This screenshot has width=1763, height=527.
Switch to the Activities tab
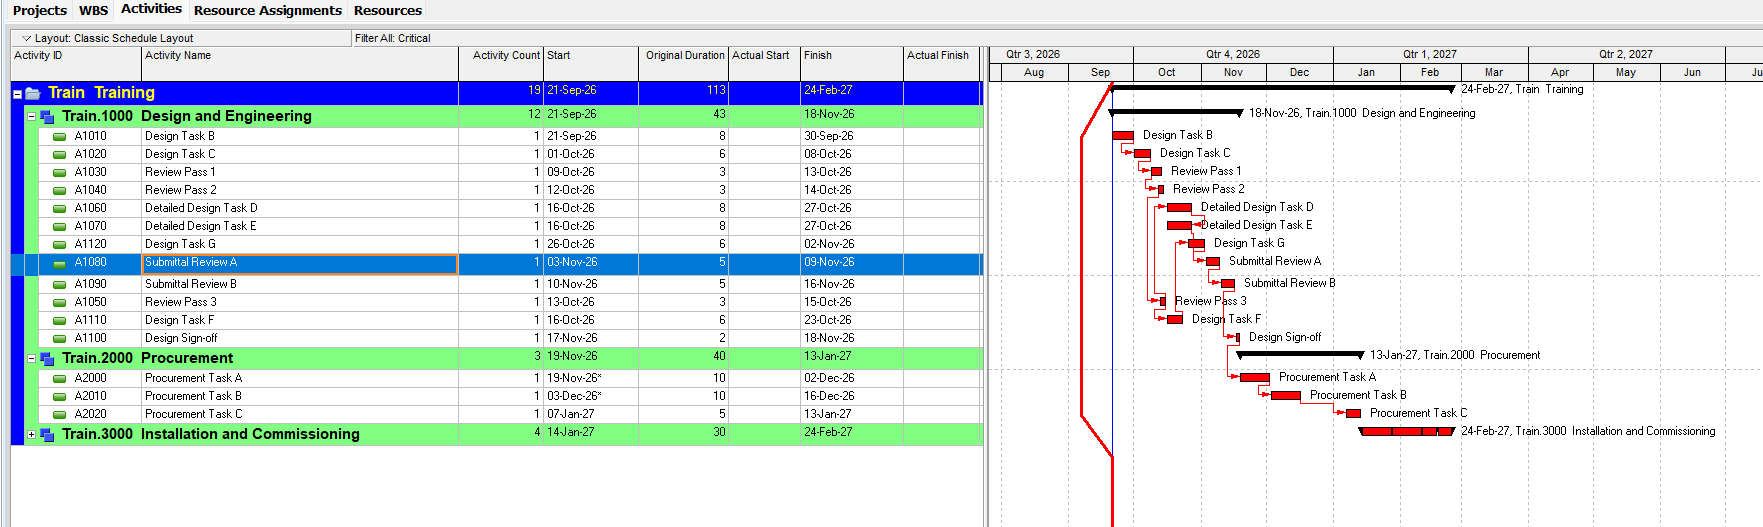point(151,9)
